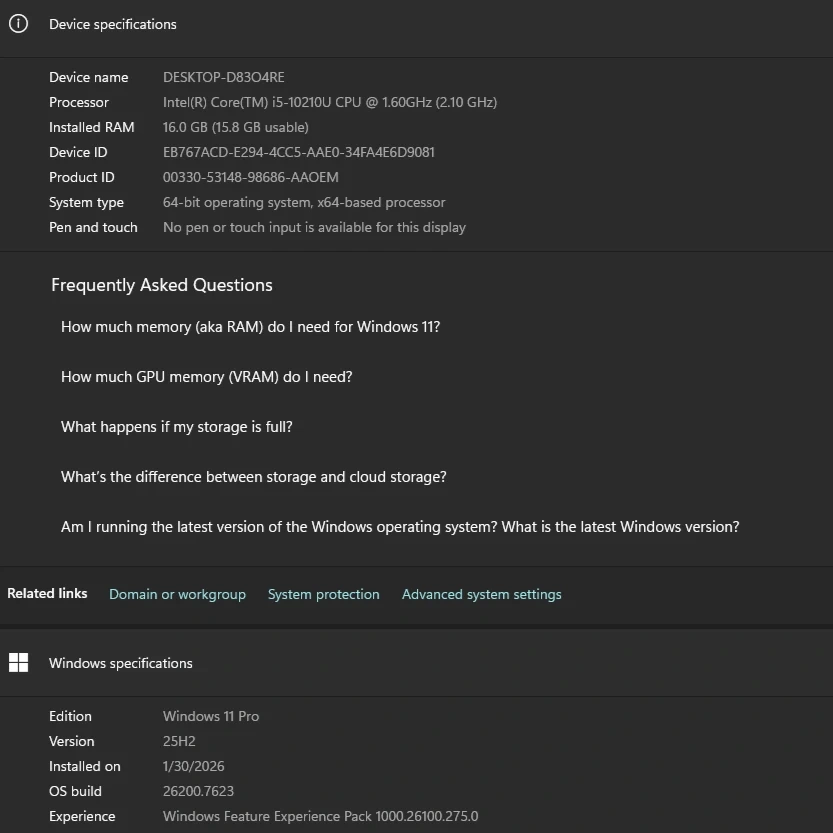Click the Intel Core i5-10210U processor text
The width and height of the screenshot is (833, 833).
pyautogui.click(x=329, y=102)
